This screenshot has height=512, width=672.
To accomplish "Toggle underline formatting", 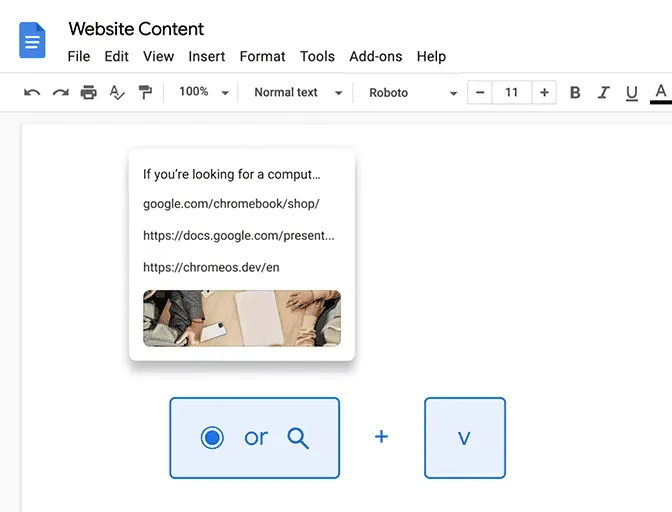I will coord(632,93).
